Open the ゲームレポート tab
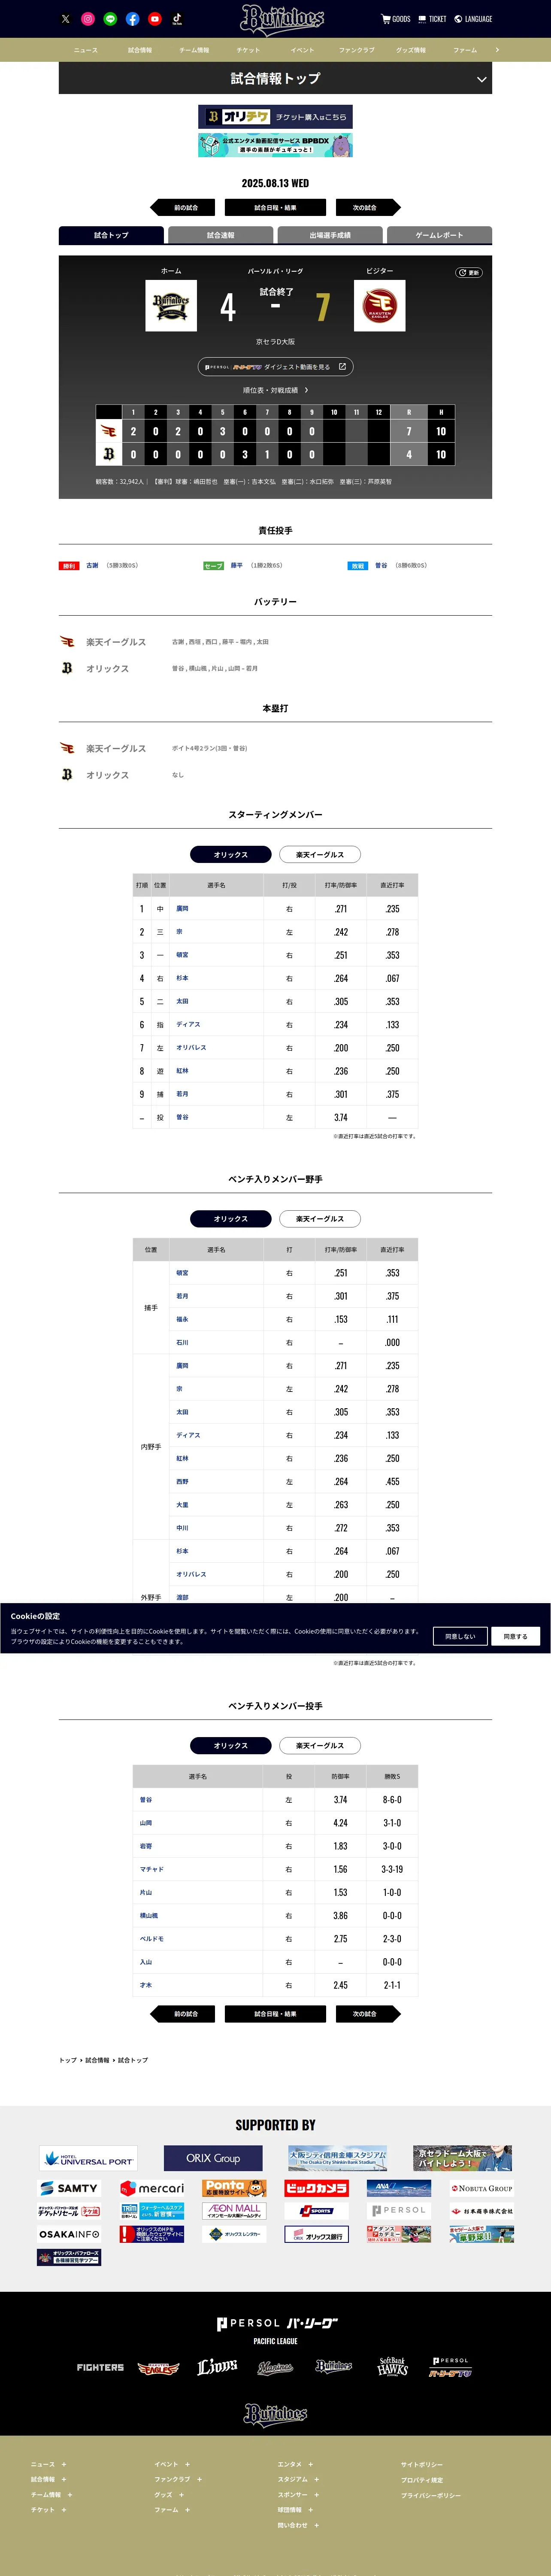 click(439, 235)
